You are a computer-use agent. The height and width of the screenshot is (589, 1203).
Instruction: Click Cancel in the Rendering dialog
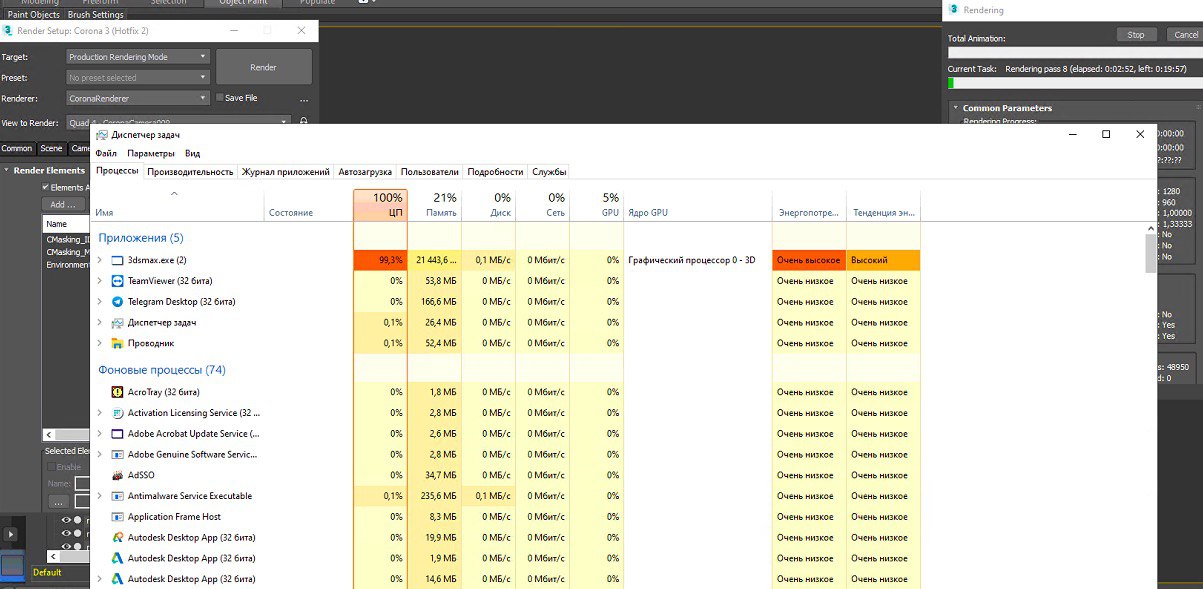click(x=1185, y=35)
